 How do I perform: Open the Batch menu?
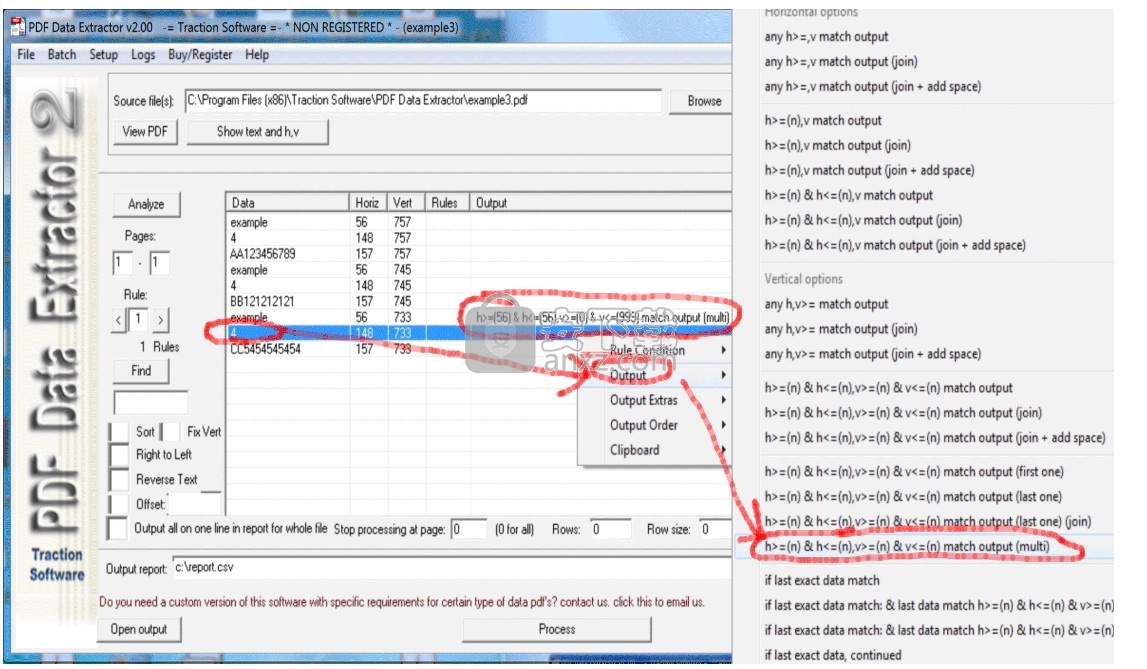[x=61, y=55]
